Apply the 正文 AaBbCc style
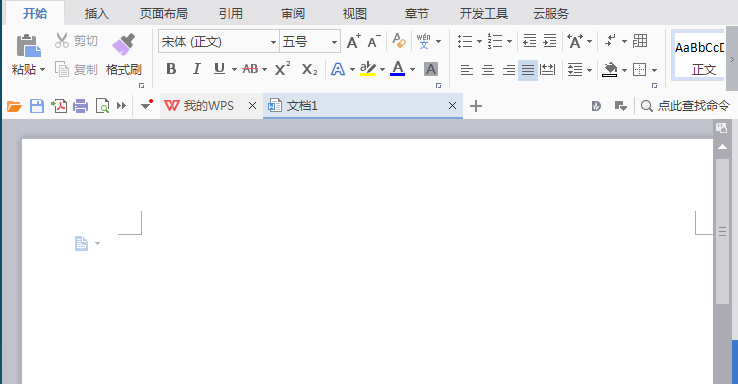738x384 pixels. pyautogui.click(x=698, y=56)
